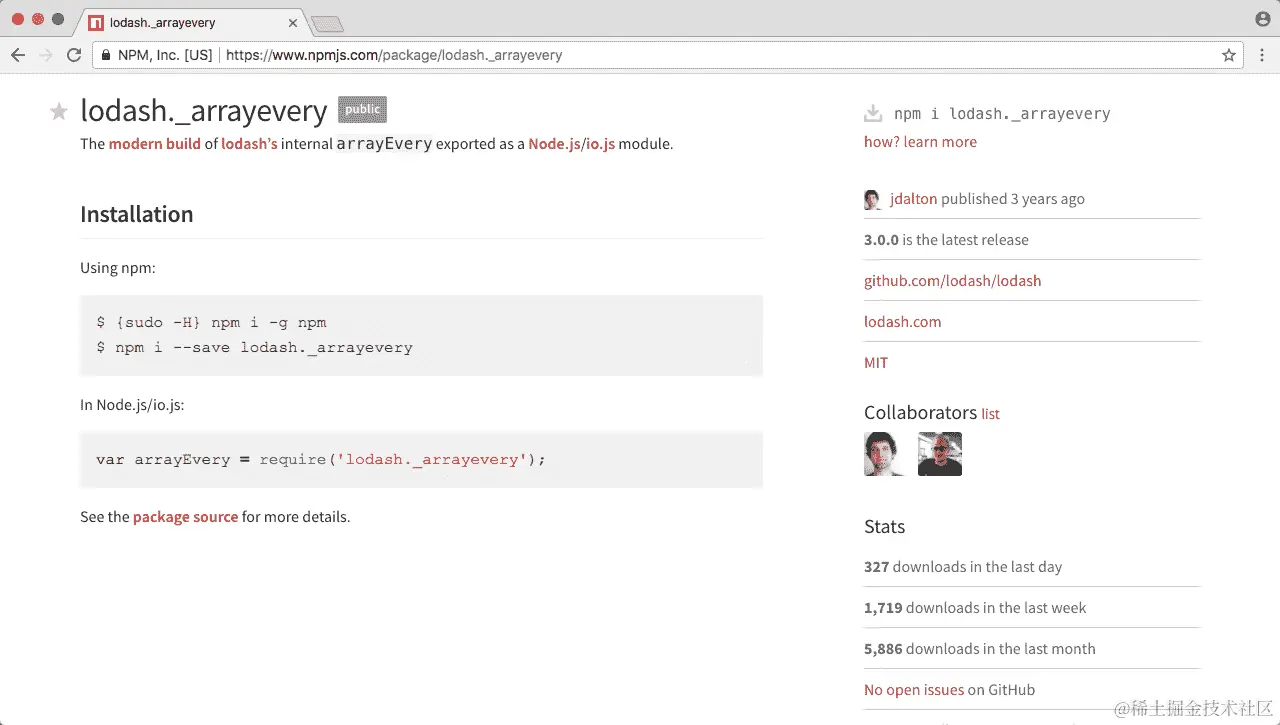Image resolution: width=1280 pixels, height=725 pixels.
Task: Star the lodash._arrayevery package
Action: 59,111
